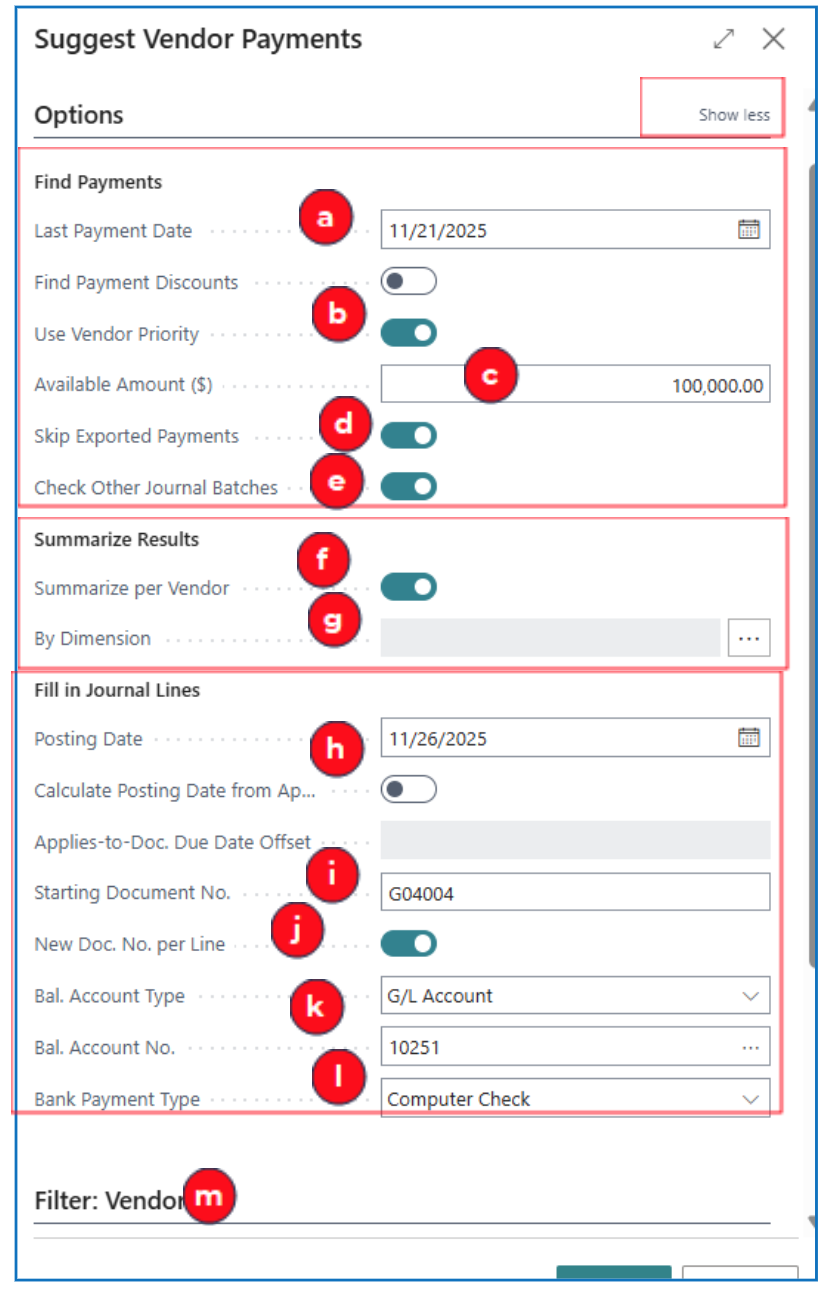Switch off Summarize per Vendor
The width and height of the screenshot is (840, 1292).
coord(408,587)
